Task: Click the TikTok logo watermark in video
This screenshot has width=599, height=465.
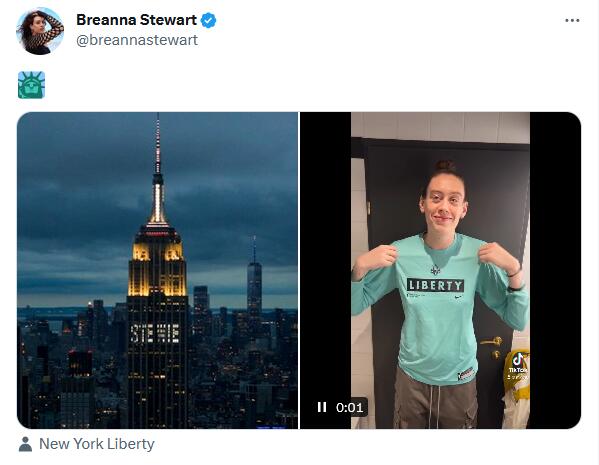Action: (518, 364)
